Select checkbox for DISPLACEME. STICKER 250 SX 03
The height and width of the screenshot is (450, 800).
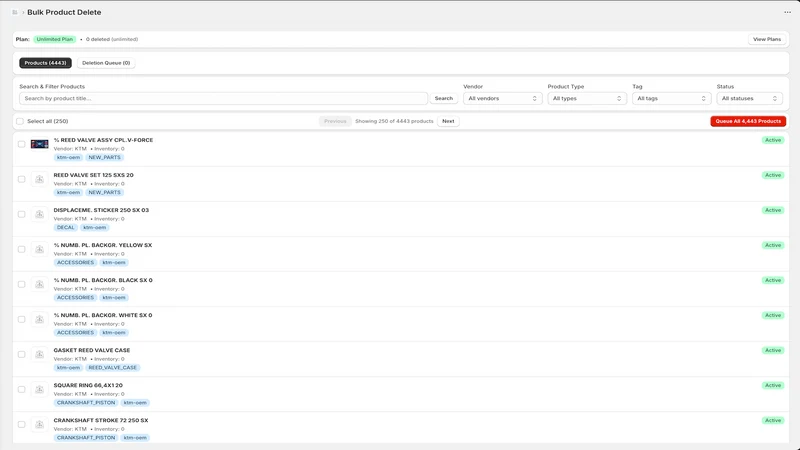click(x=21, y=214)
